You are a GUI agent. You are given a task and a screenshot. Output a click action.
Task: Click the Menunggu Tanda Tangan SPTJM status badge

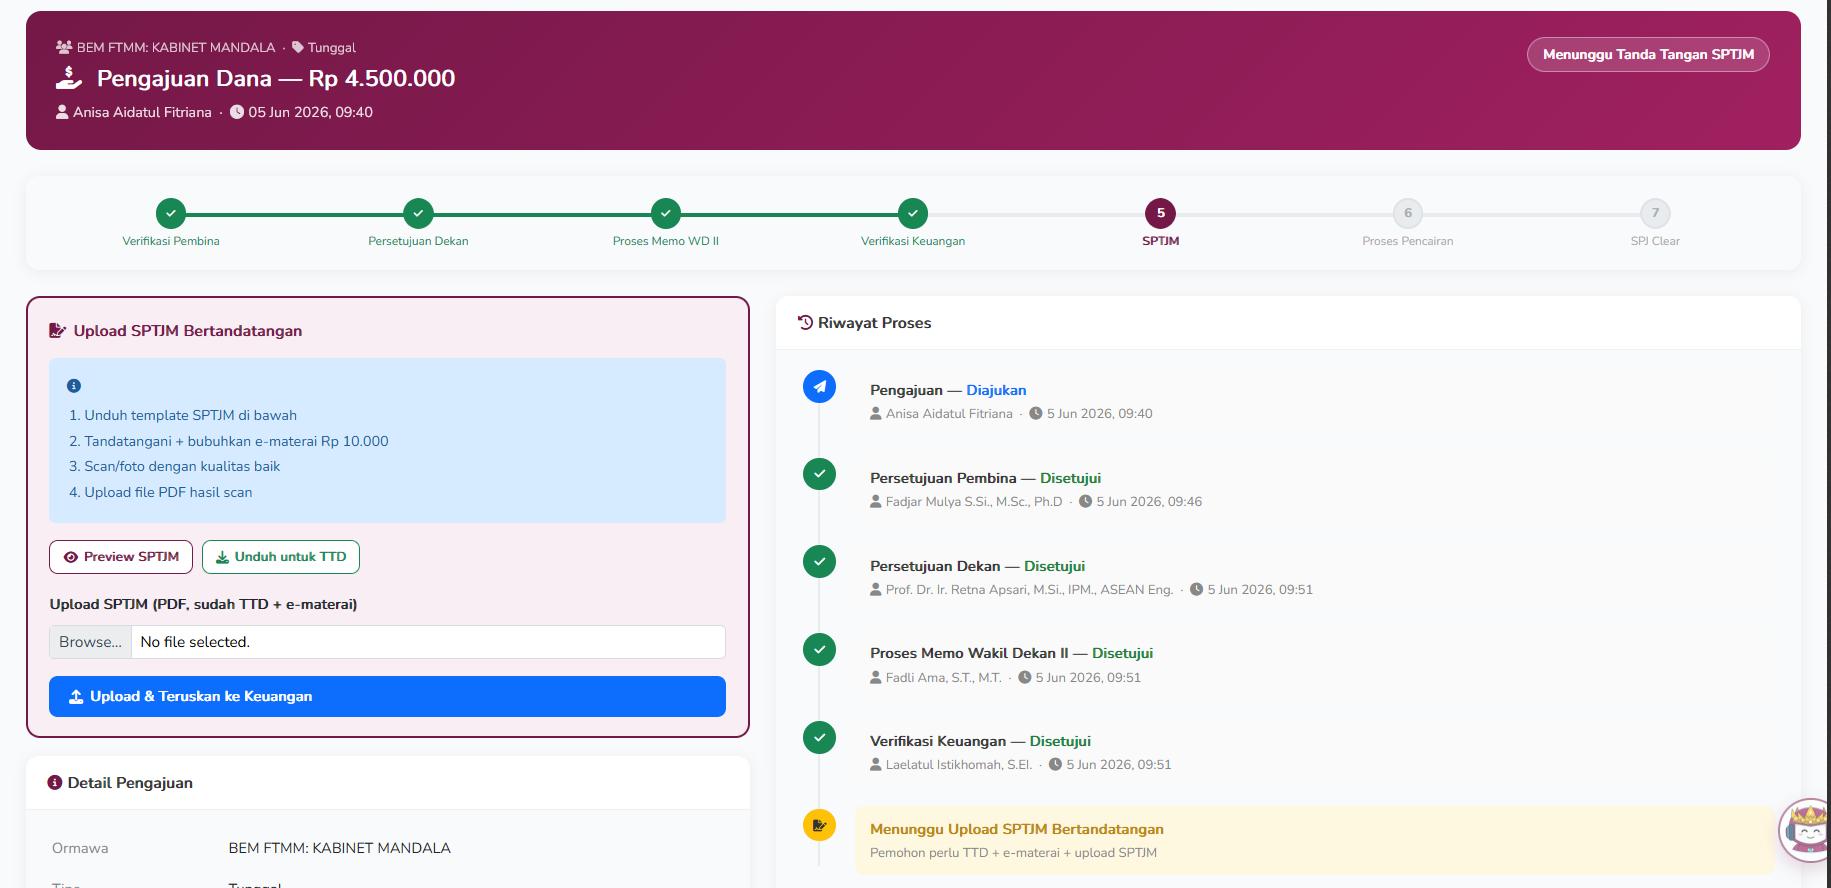[x=1648, y=54]
